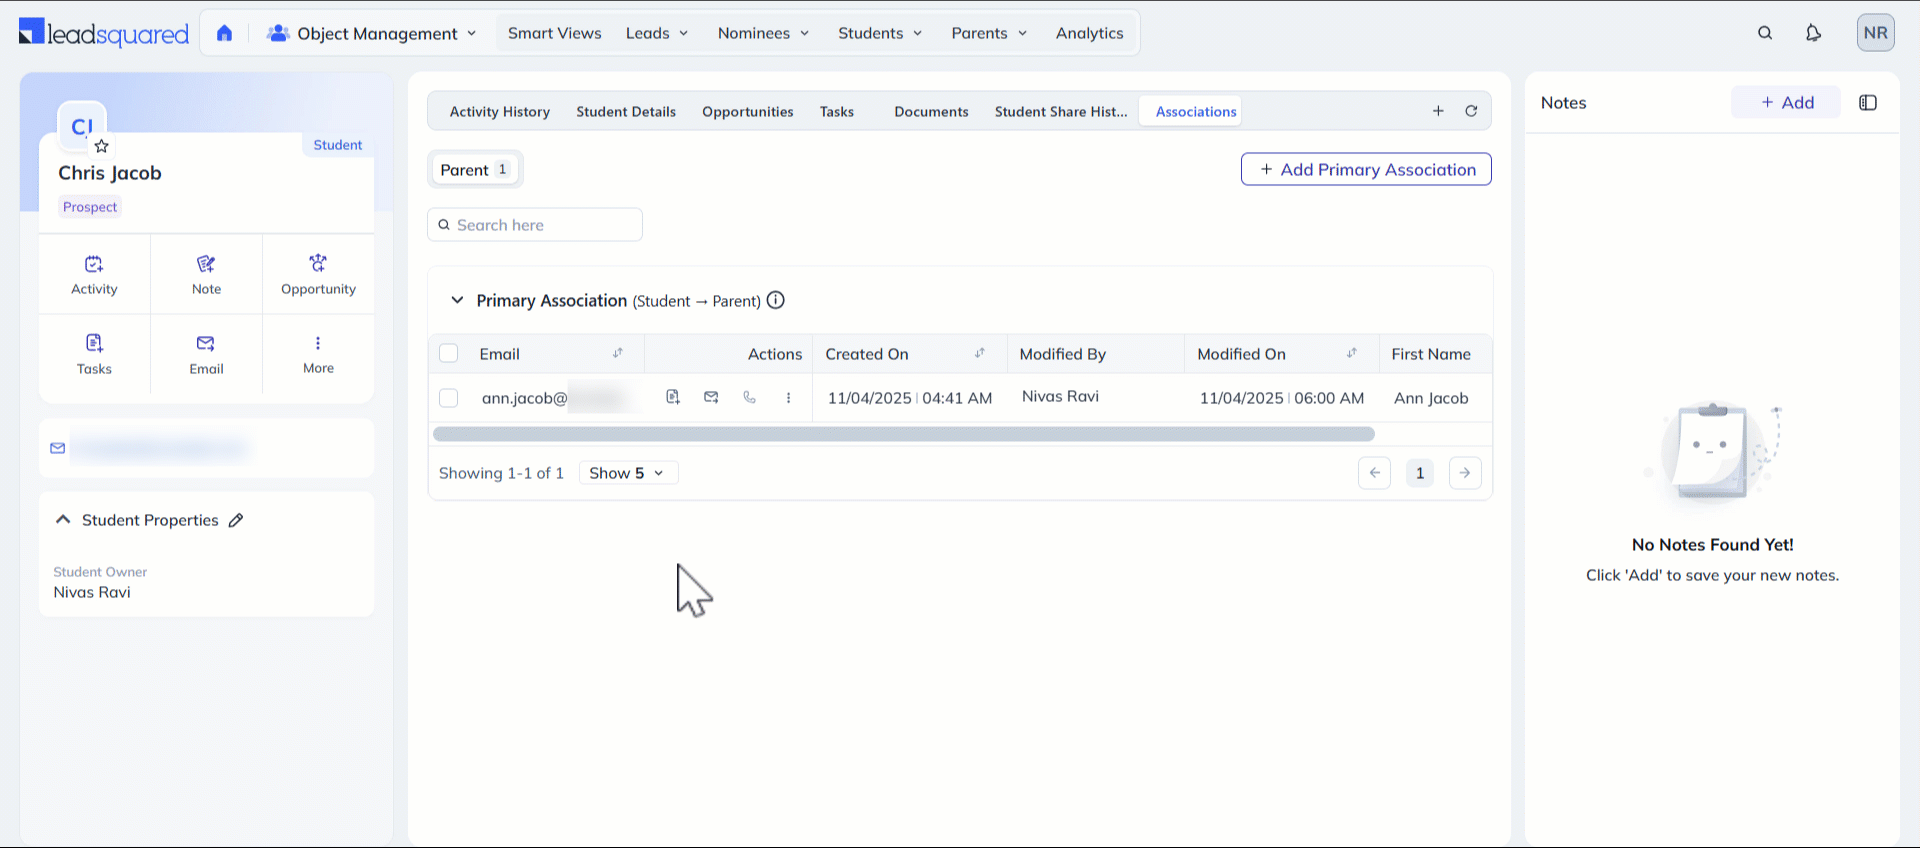Open the Show 5 page size dropdown
The width and height of the screenshot is (1920, 848).
[628, 473]
